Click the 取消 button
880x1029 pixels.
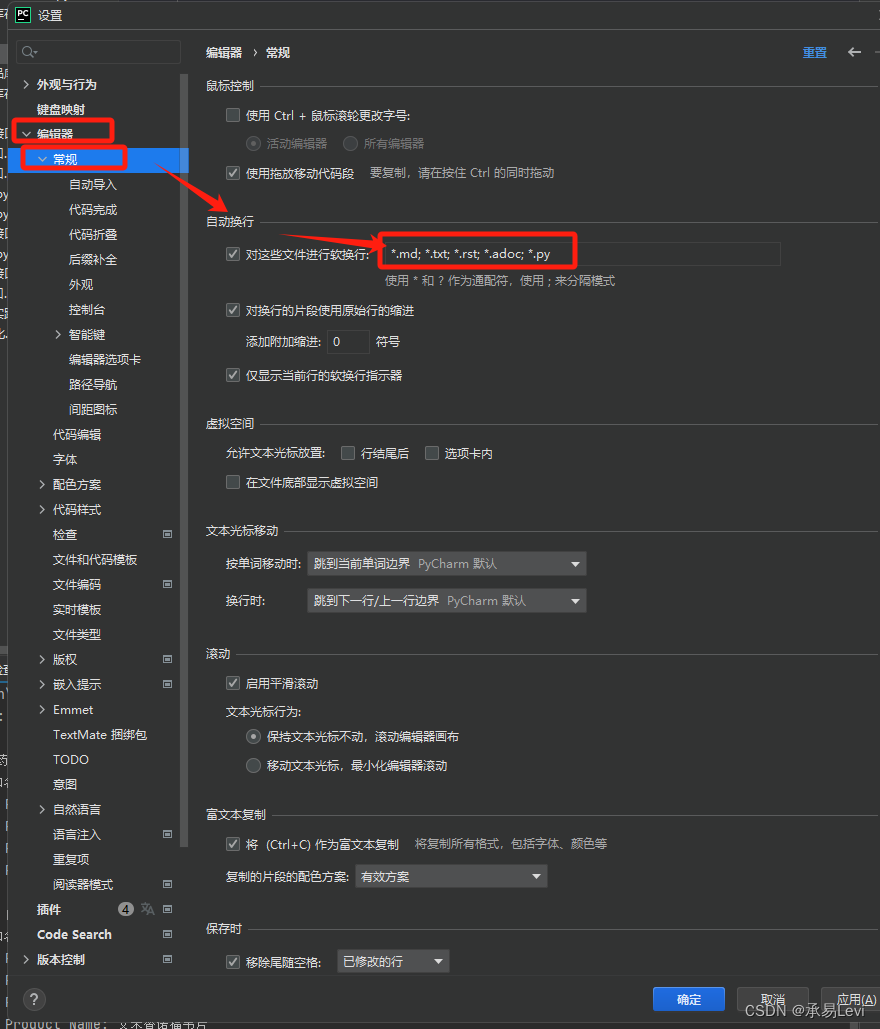point(772,999)
